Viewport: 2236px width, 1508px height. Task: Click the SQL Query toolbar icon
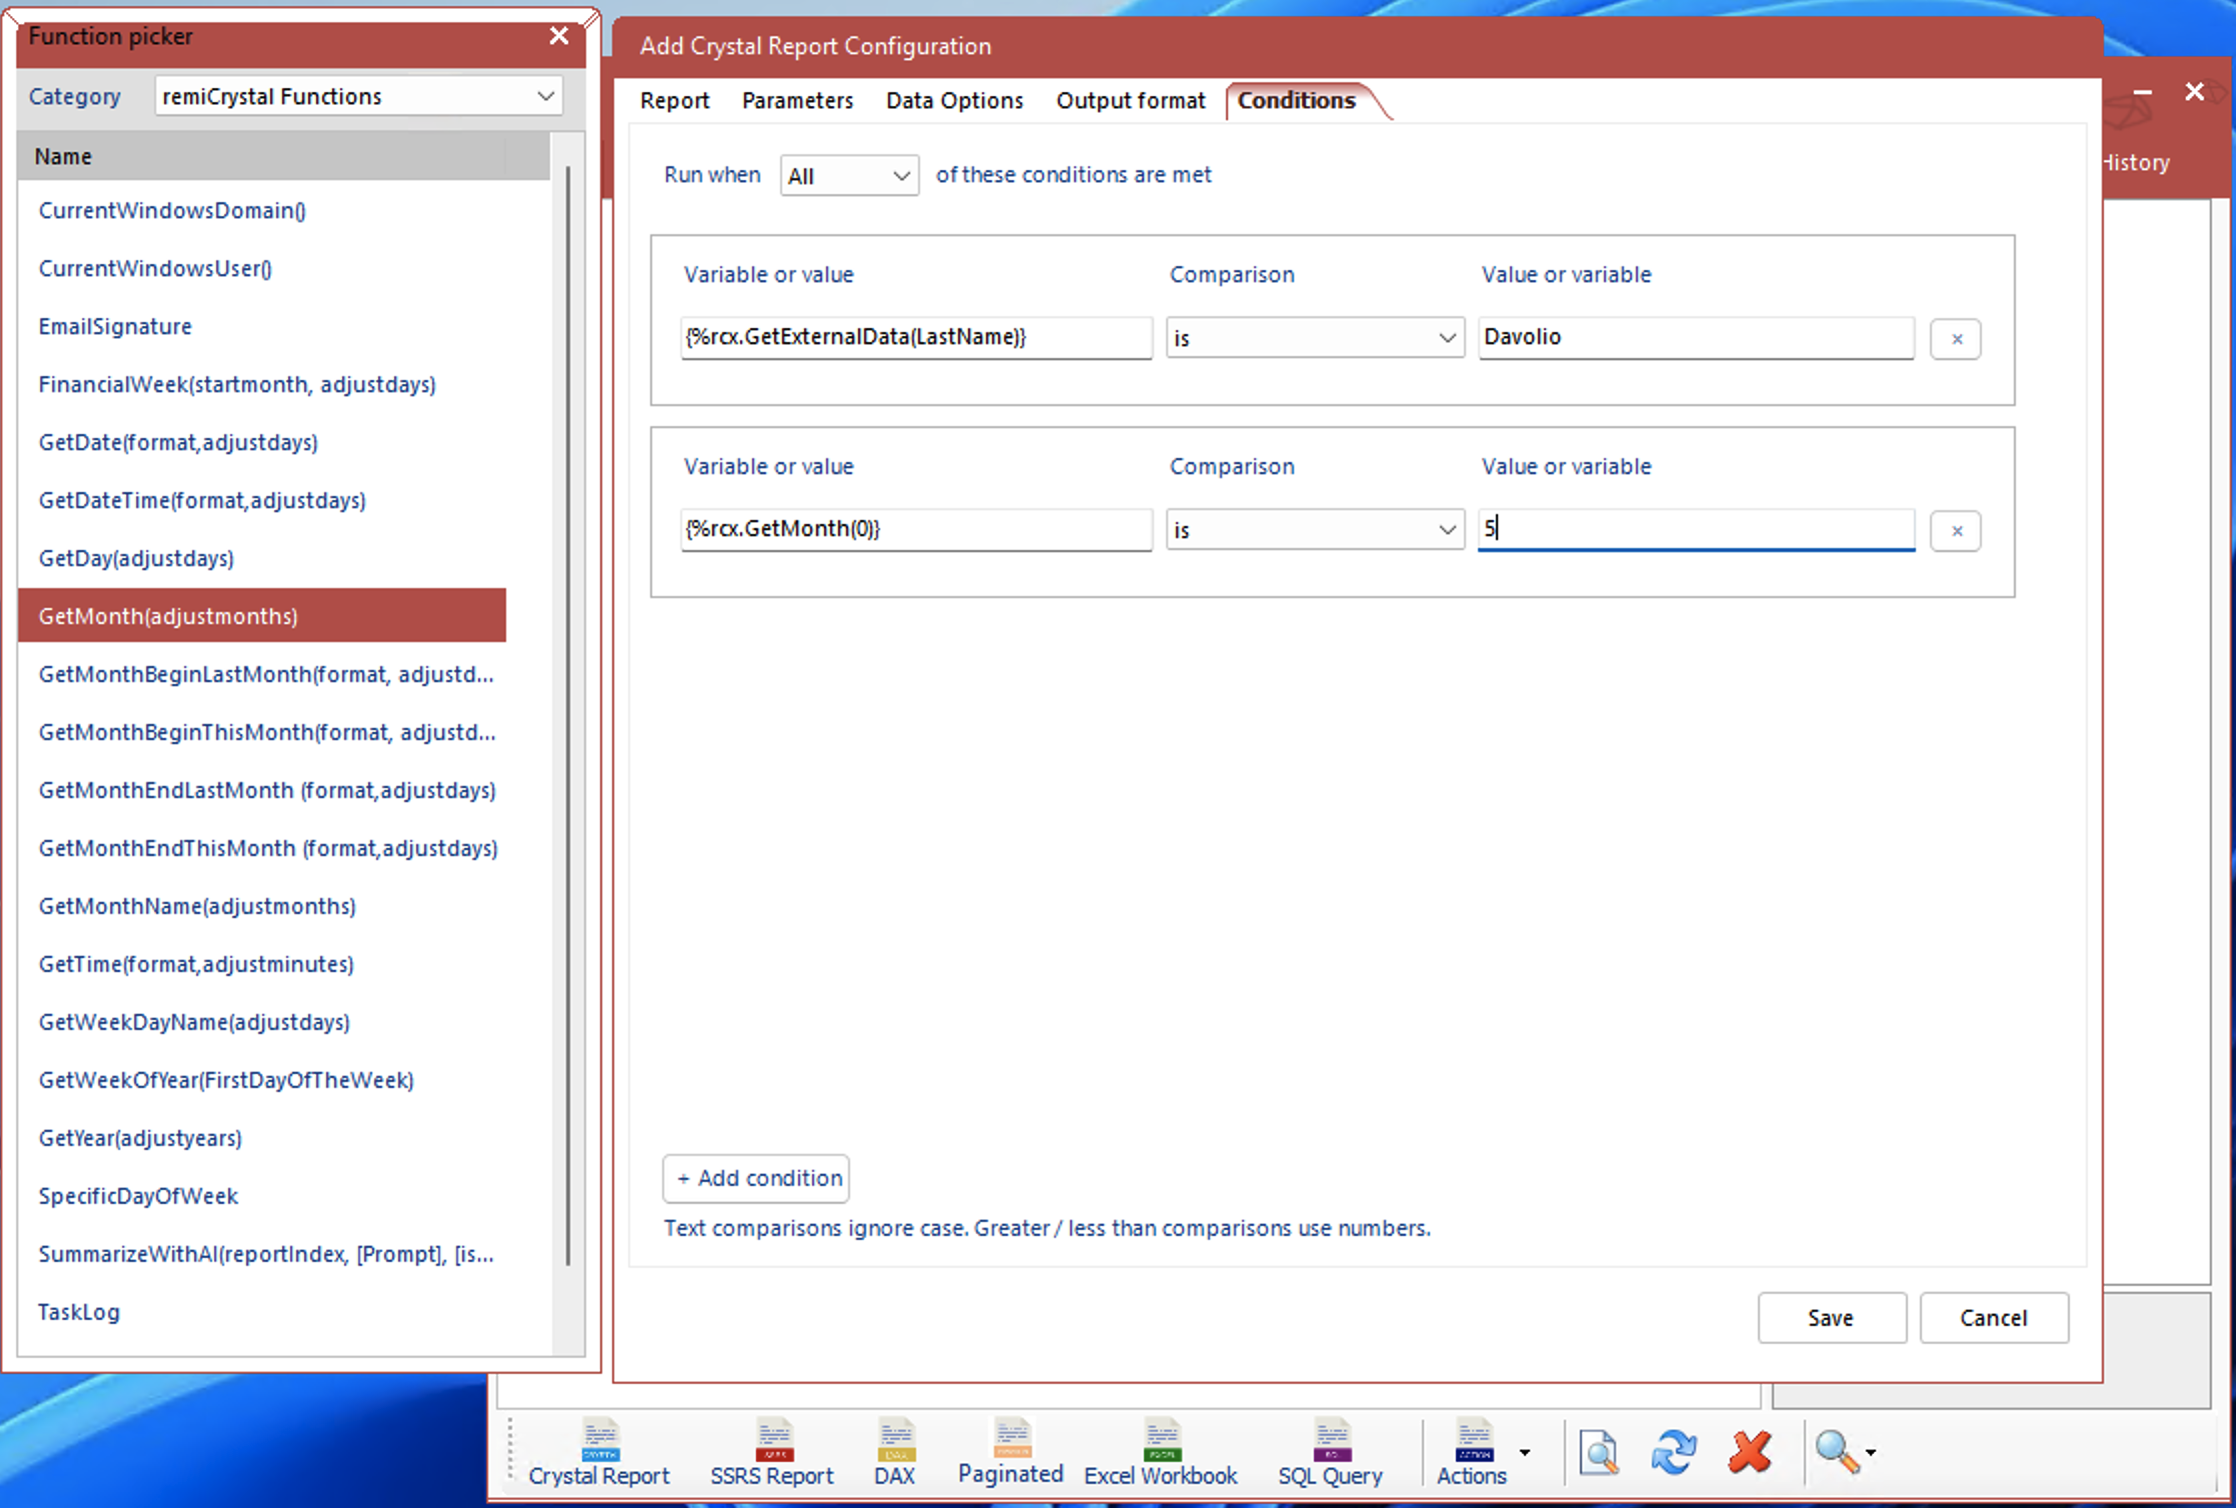tap(1330, 1453)
